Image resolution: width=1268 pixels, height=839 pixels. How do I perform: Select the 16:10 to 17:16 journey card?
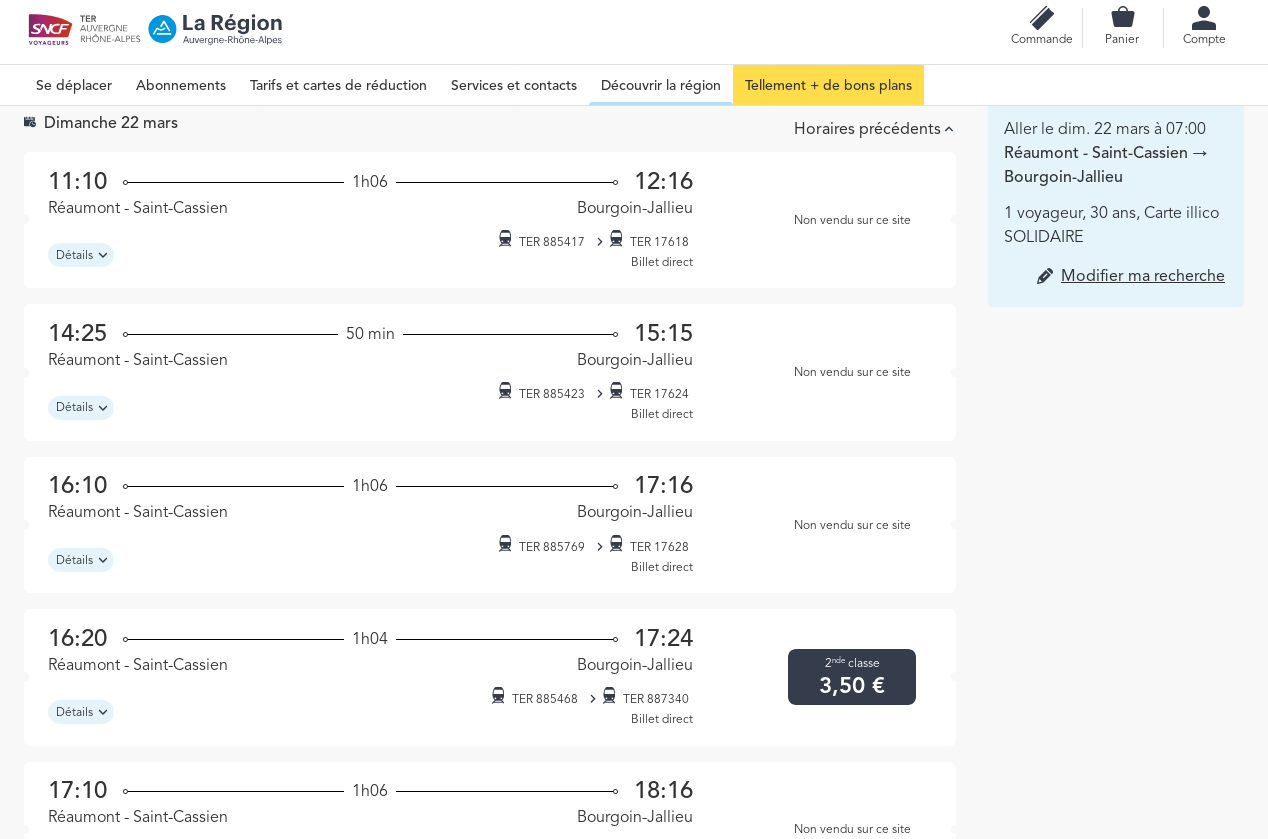[x=370, y=498]
